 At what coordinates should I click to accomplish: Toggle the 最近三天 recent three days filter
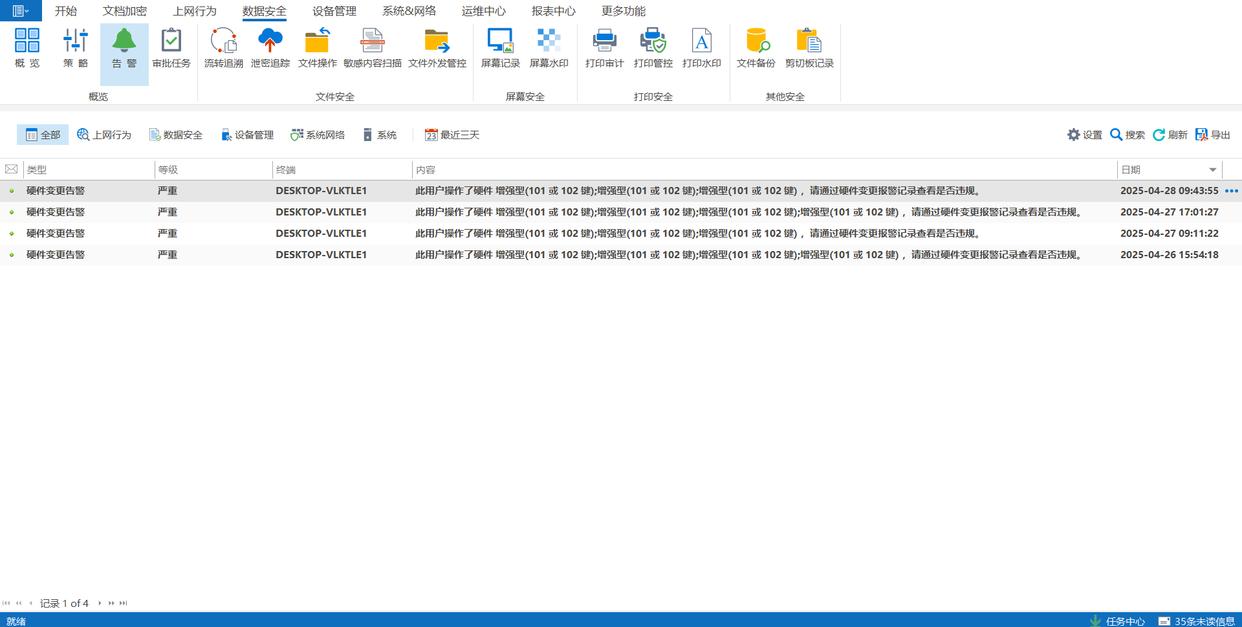pos(452,135)
